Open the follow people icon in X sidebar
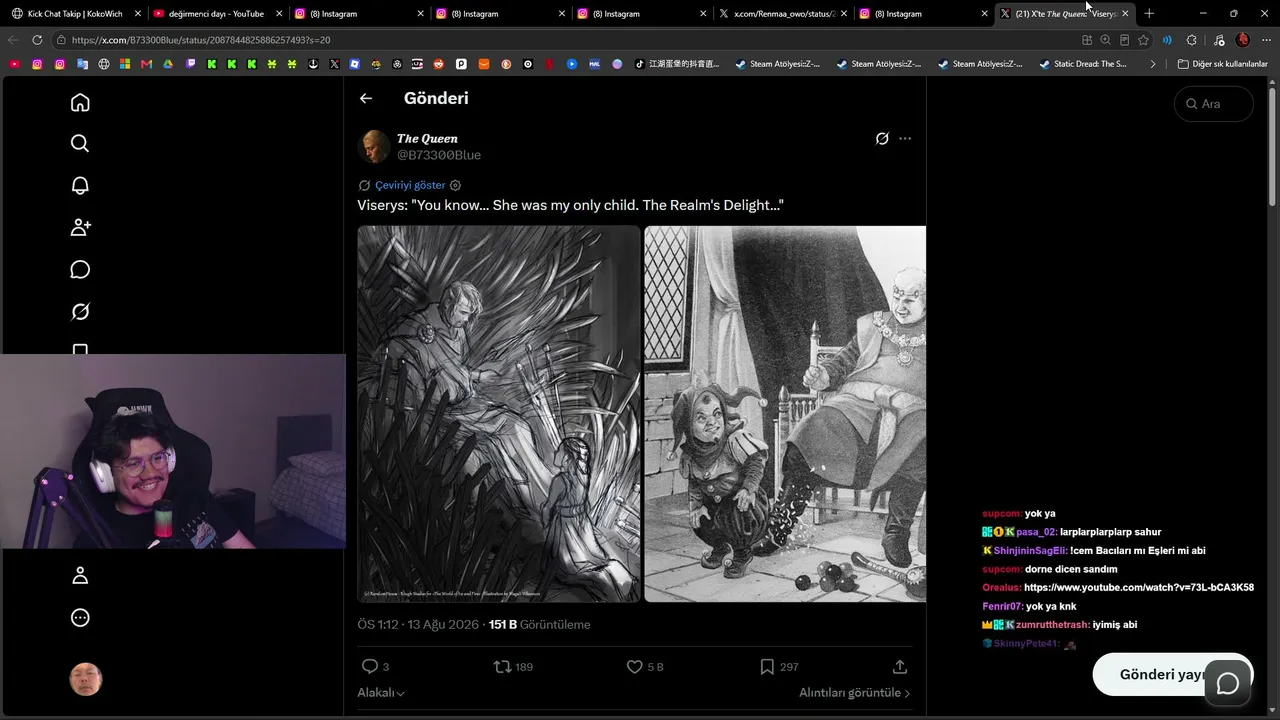 tap(80, 227)
